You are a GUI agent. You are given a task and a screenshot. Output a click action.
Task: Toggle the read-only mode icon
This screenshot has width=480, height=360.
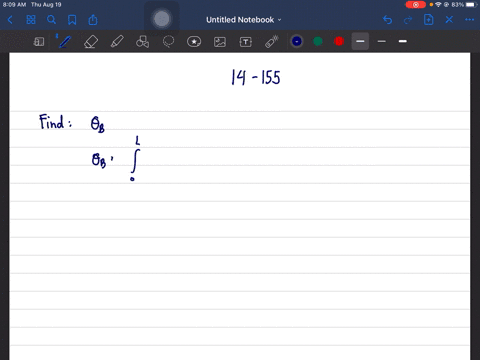[x=39, y=42]
